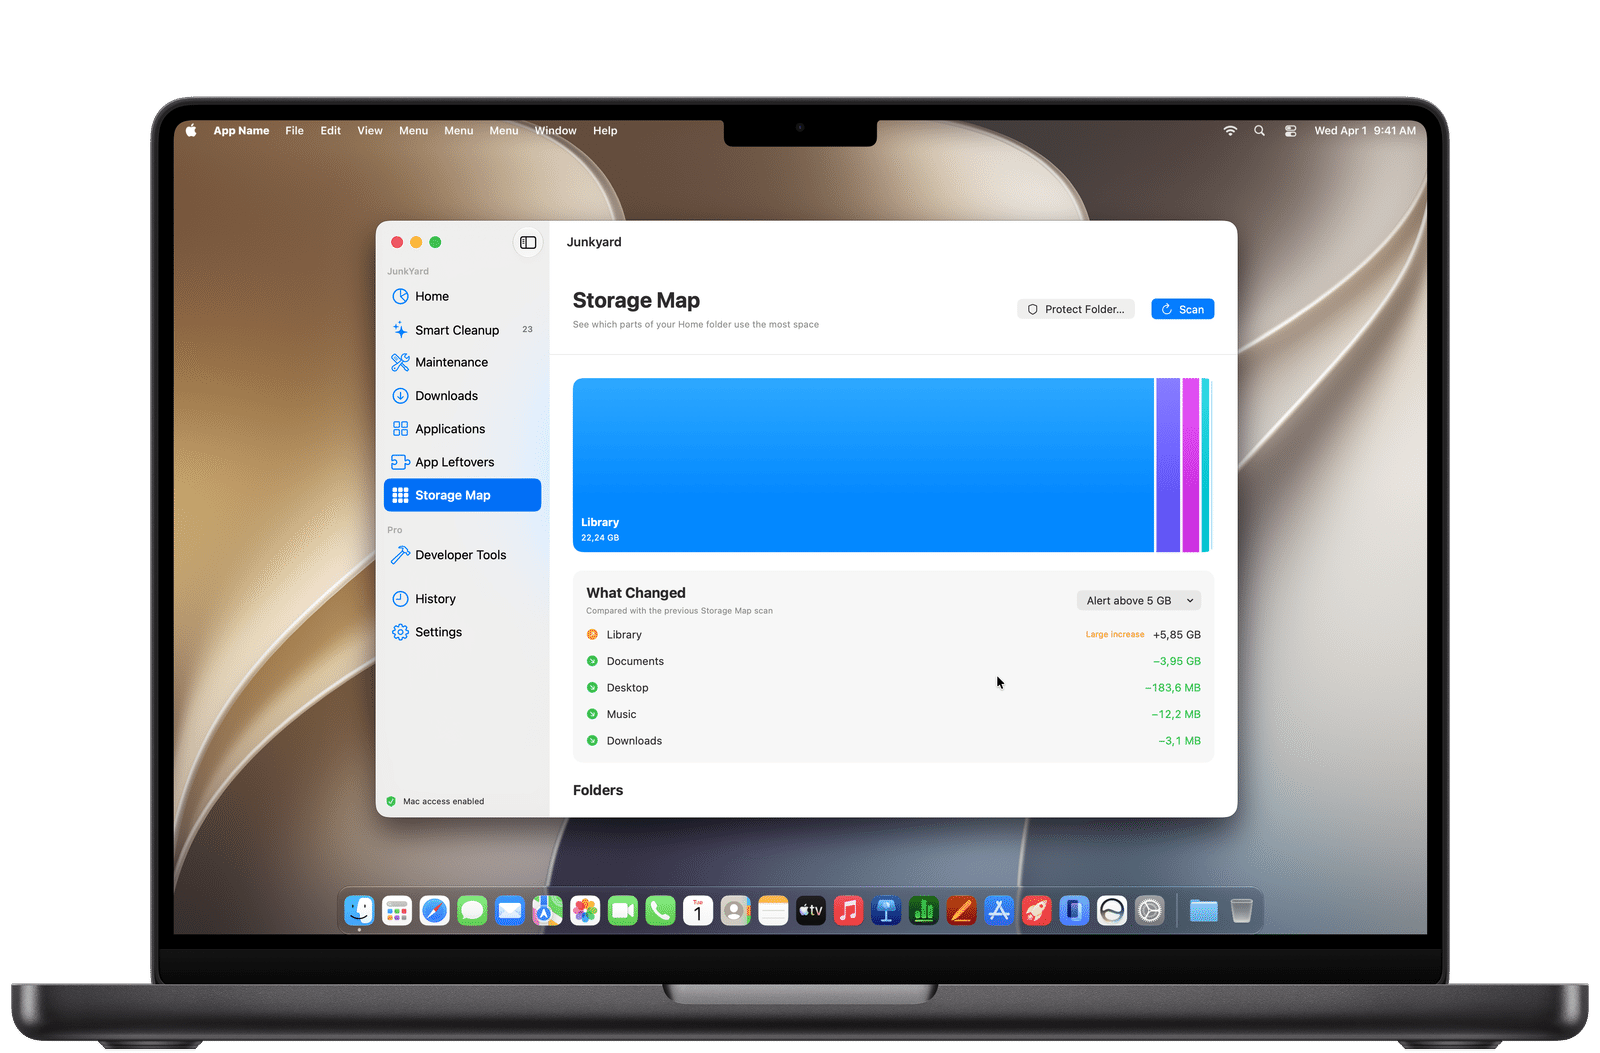The width and height of the screenshot is (1600, 1053).
Task: Select the blue Library block in the map
Action: [863, 465]
